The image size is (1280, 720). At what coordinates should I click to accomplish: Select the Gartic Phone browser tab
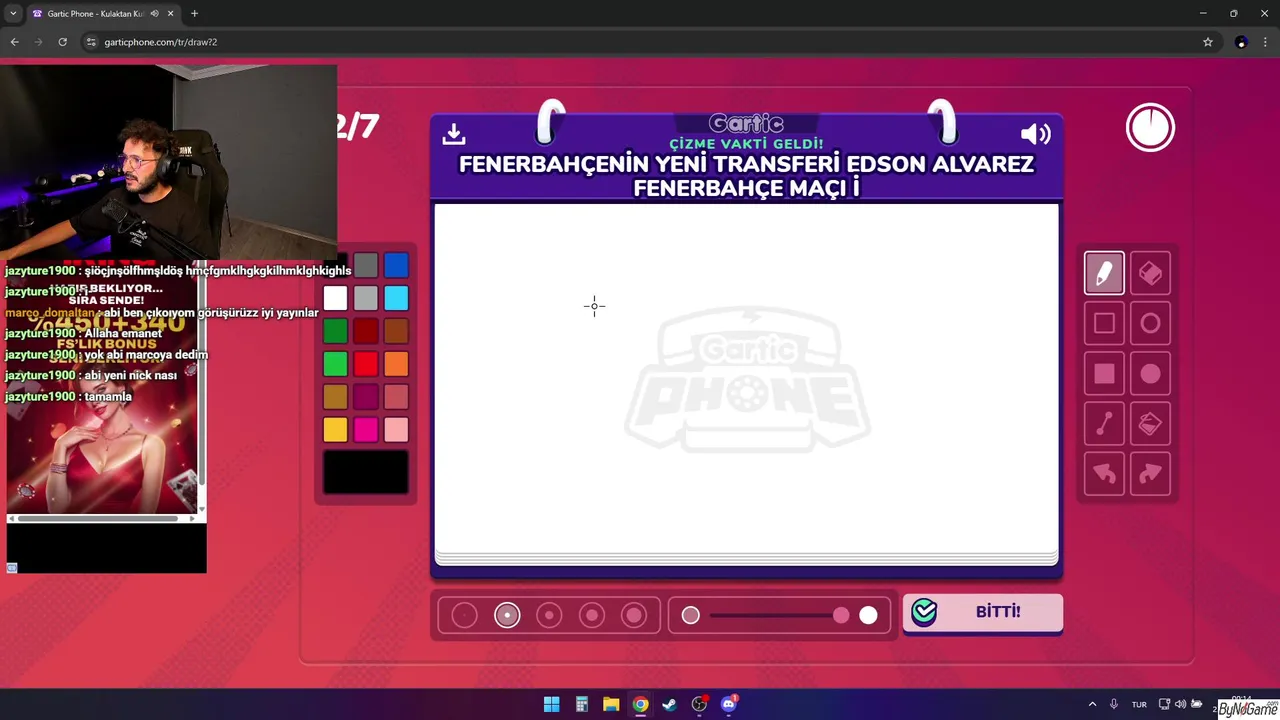(102, 13)
